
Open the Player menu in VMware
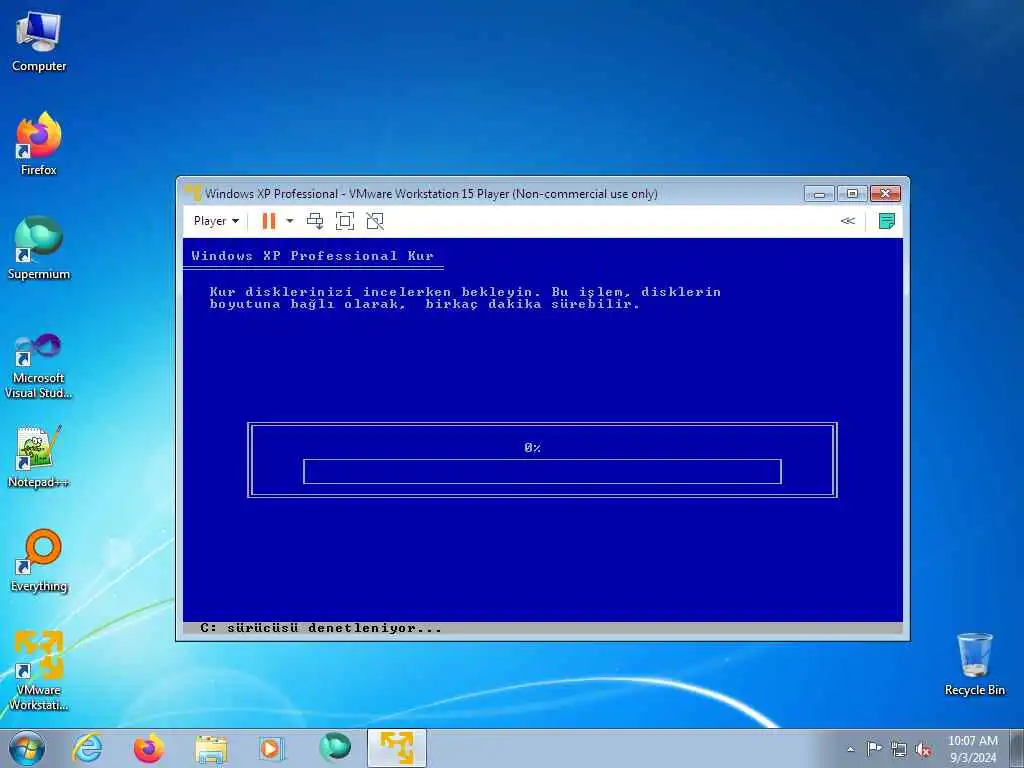[216, 221]
